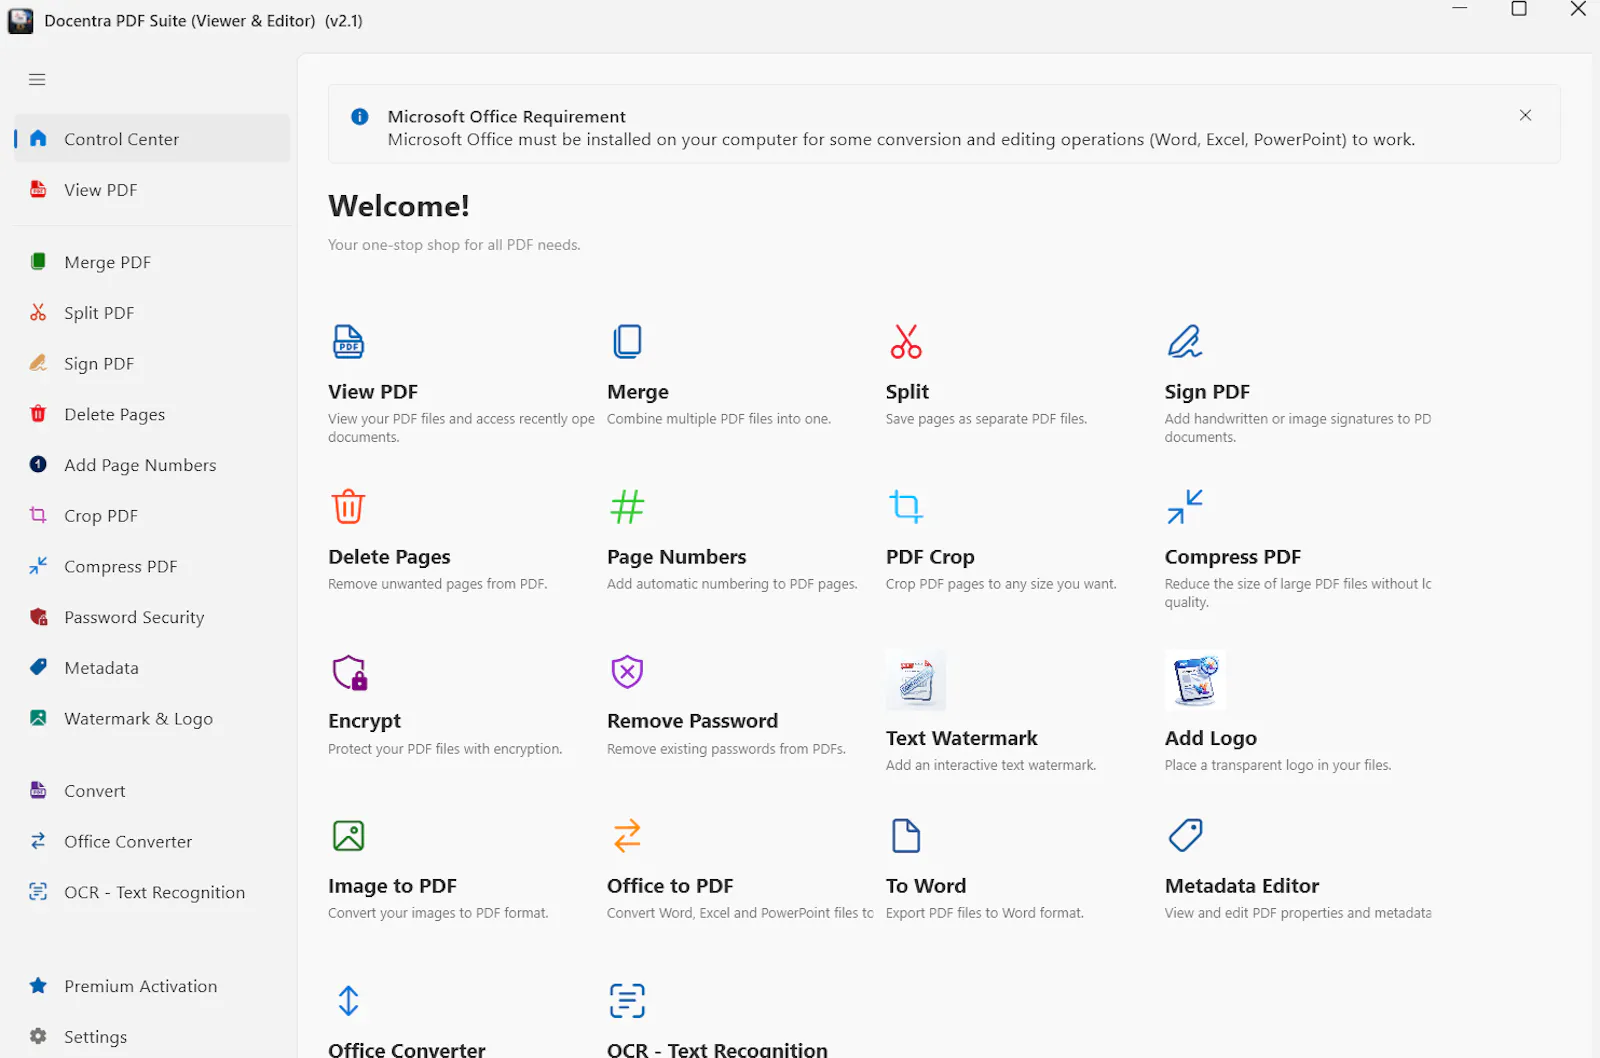1600x1058 pixels.
Task: Go to Metadata sidebar entry
Action: tap(152, 668)
